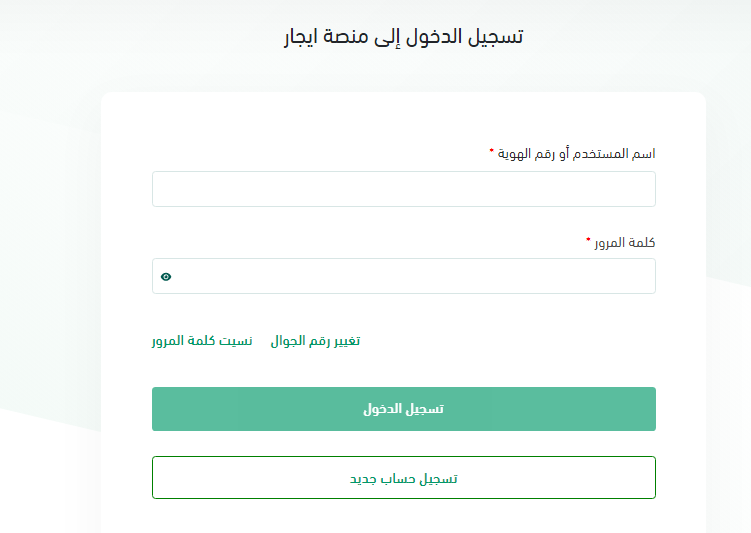Open the تغيير رقم الجوال link
This screenshot has height=533, width=751.
click(315, 341)
